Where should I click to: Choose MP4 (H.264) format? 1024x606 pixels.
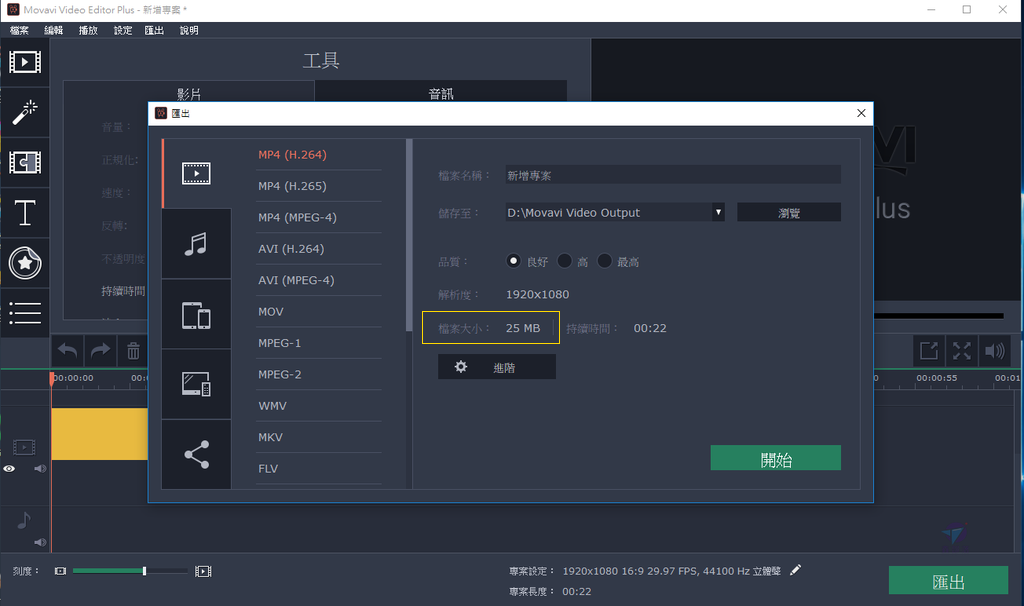tap(293, 155)
